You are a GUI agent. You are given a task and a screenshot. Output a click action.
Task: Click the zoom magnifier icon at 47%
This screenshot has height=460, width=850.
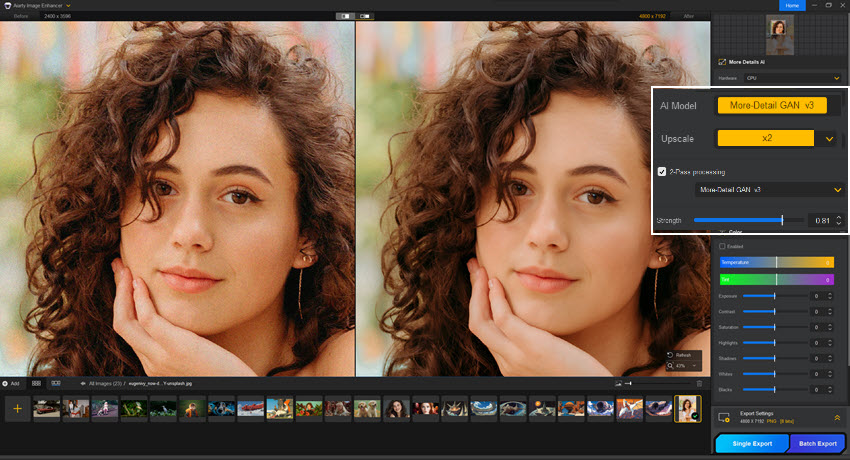click(x=670, y=366)
